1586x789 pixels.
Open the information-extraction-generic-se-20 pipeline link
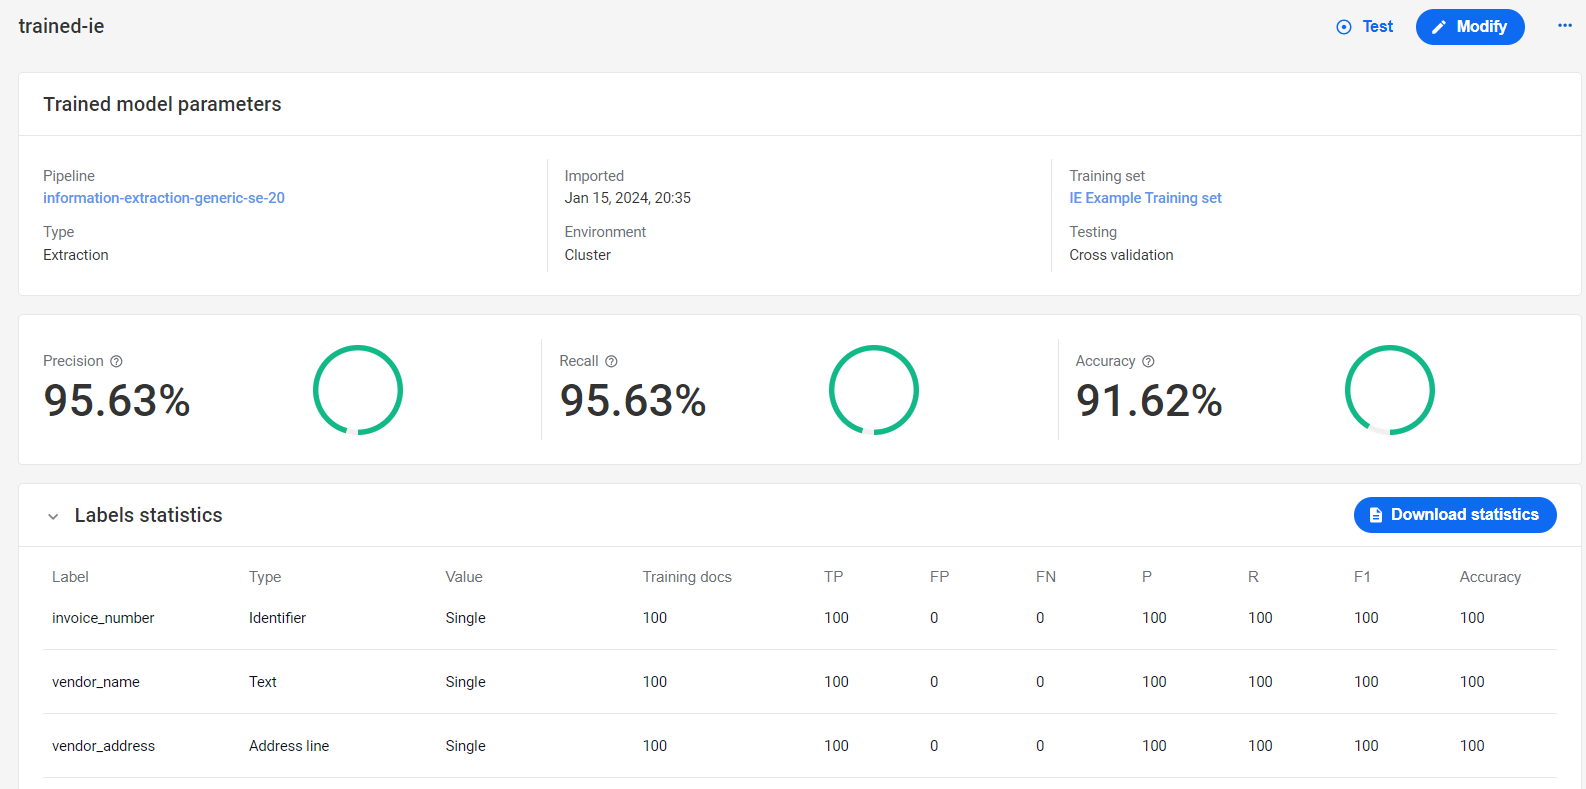(164, 198)
